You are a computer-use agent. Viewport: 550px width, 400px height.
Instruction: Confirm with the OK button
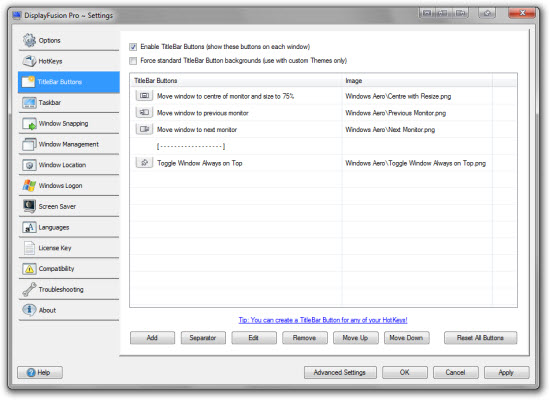coord(405,372)
